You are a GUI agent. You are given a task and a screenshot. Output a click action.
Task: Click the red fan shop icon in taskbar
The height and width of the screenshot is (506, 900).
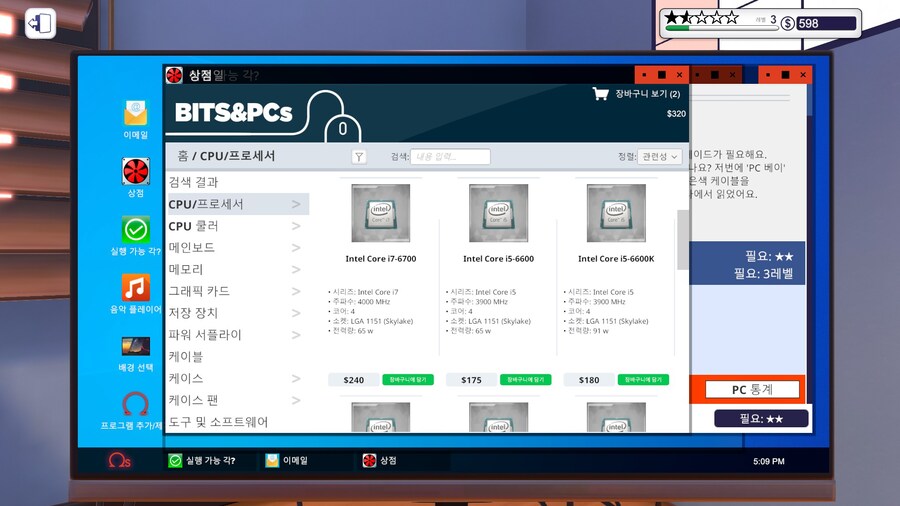pyautogui.click(x=369, y=461)
